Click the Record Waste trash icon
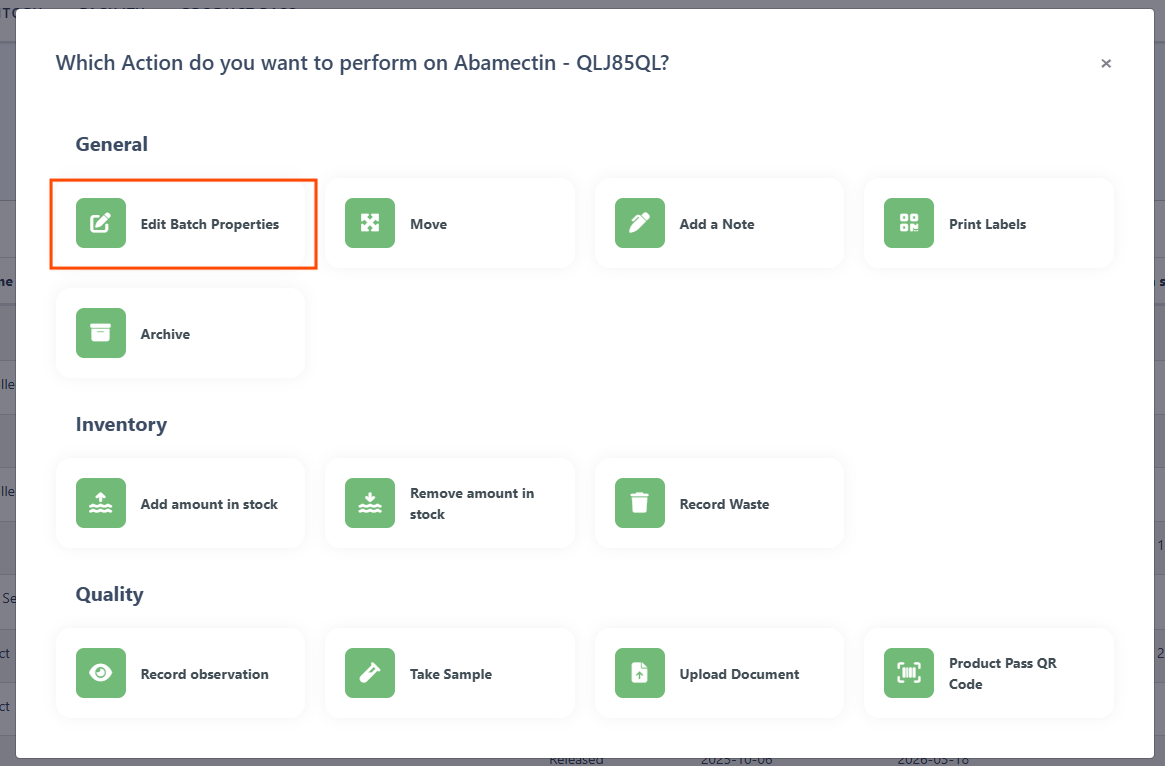1165x766 pixels. [x=640, y=503]
